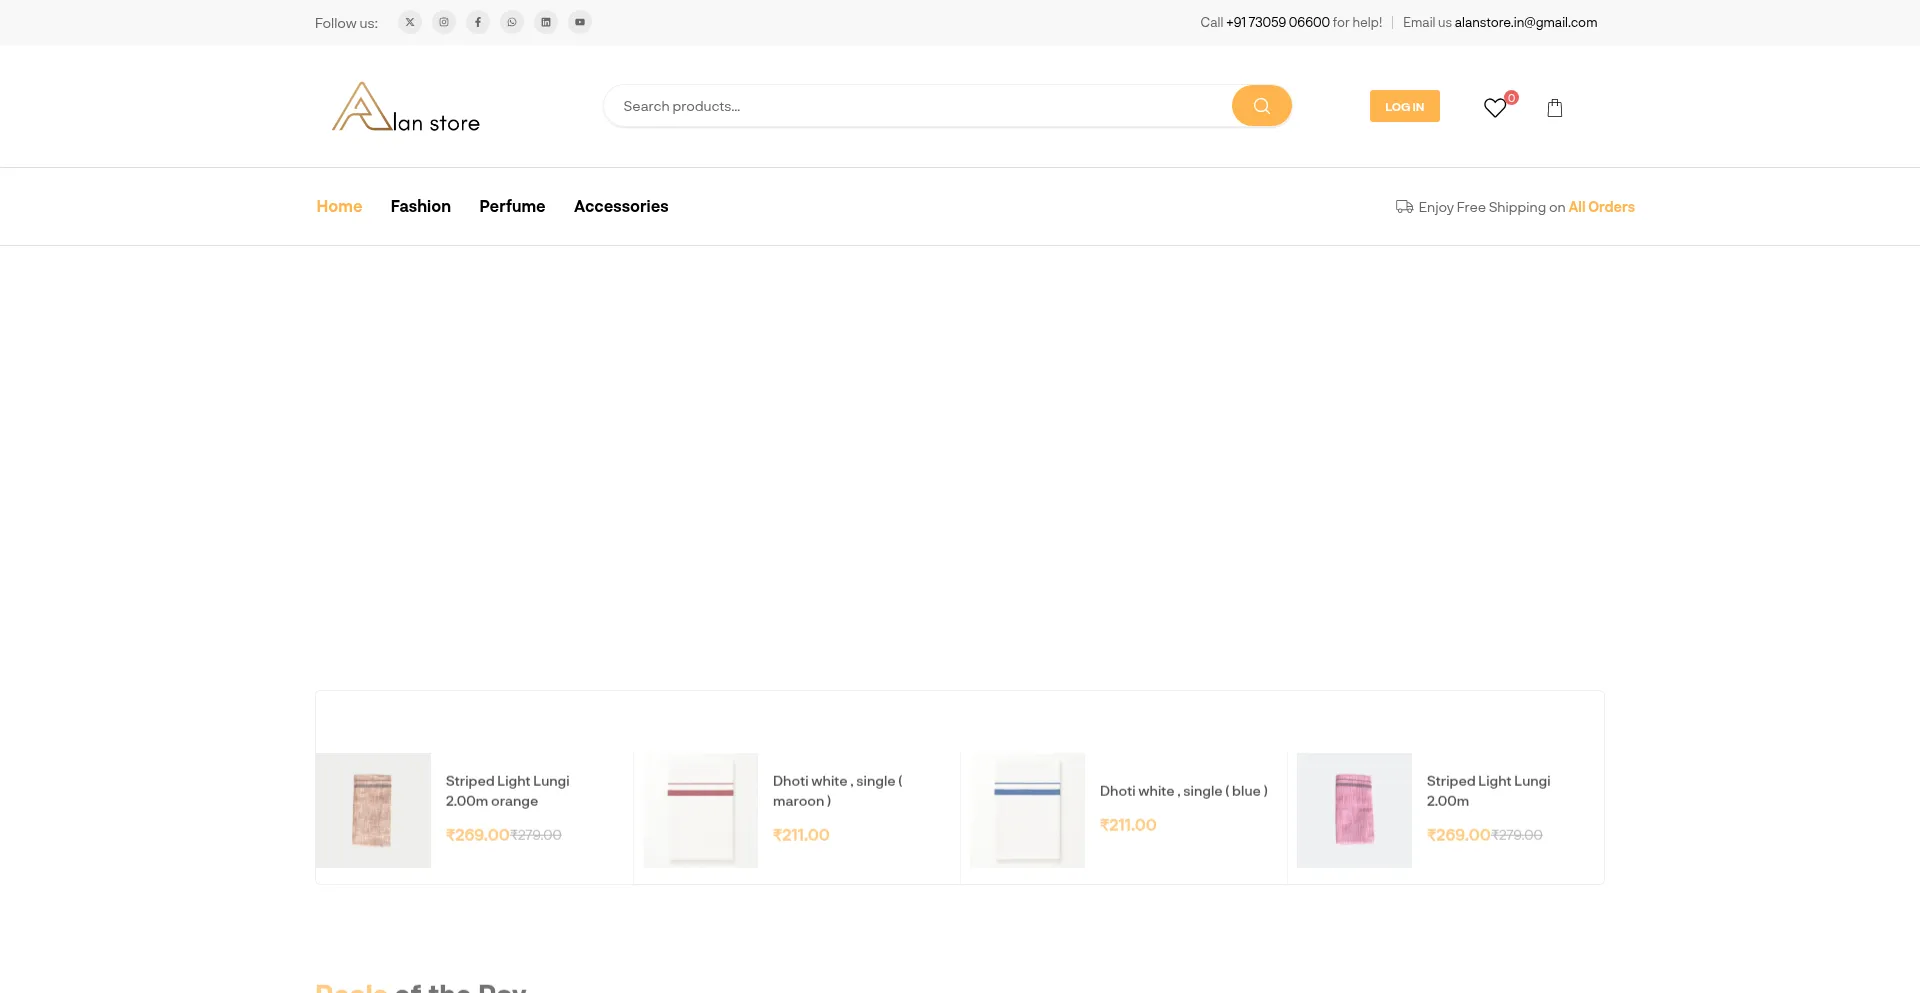Open the Striped Light Lungi orange thumbnail
Viewport: 1920px width, 993px height.
point(373,810)
